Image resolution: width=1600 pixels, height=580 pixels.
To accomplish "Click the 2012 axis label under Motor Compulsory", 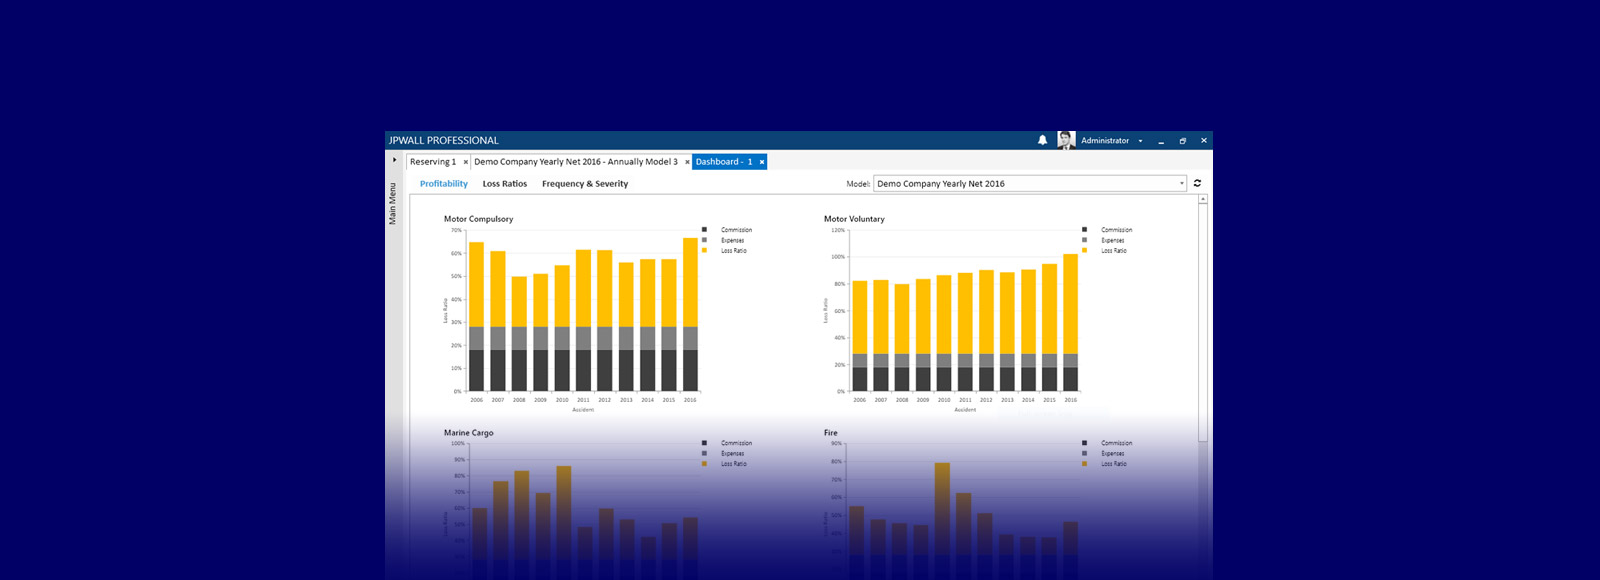I will (605, 400).
